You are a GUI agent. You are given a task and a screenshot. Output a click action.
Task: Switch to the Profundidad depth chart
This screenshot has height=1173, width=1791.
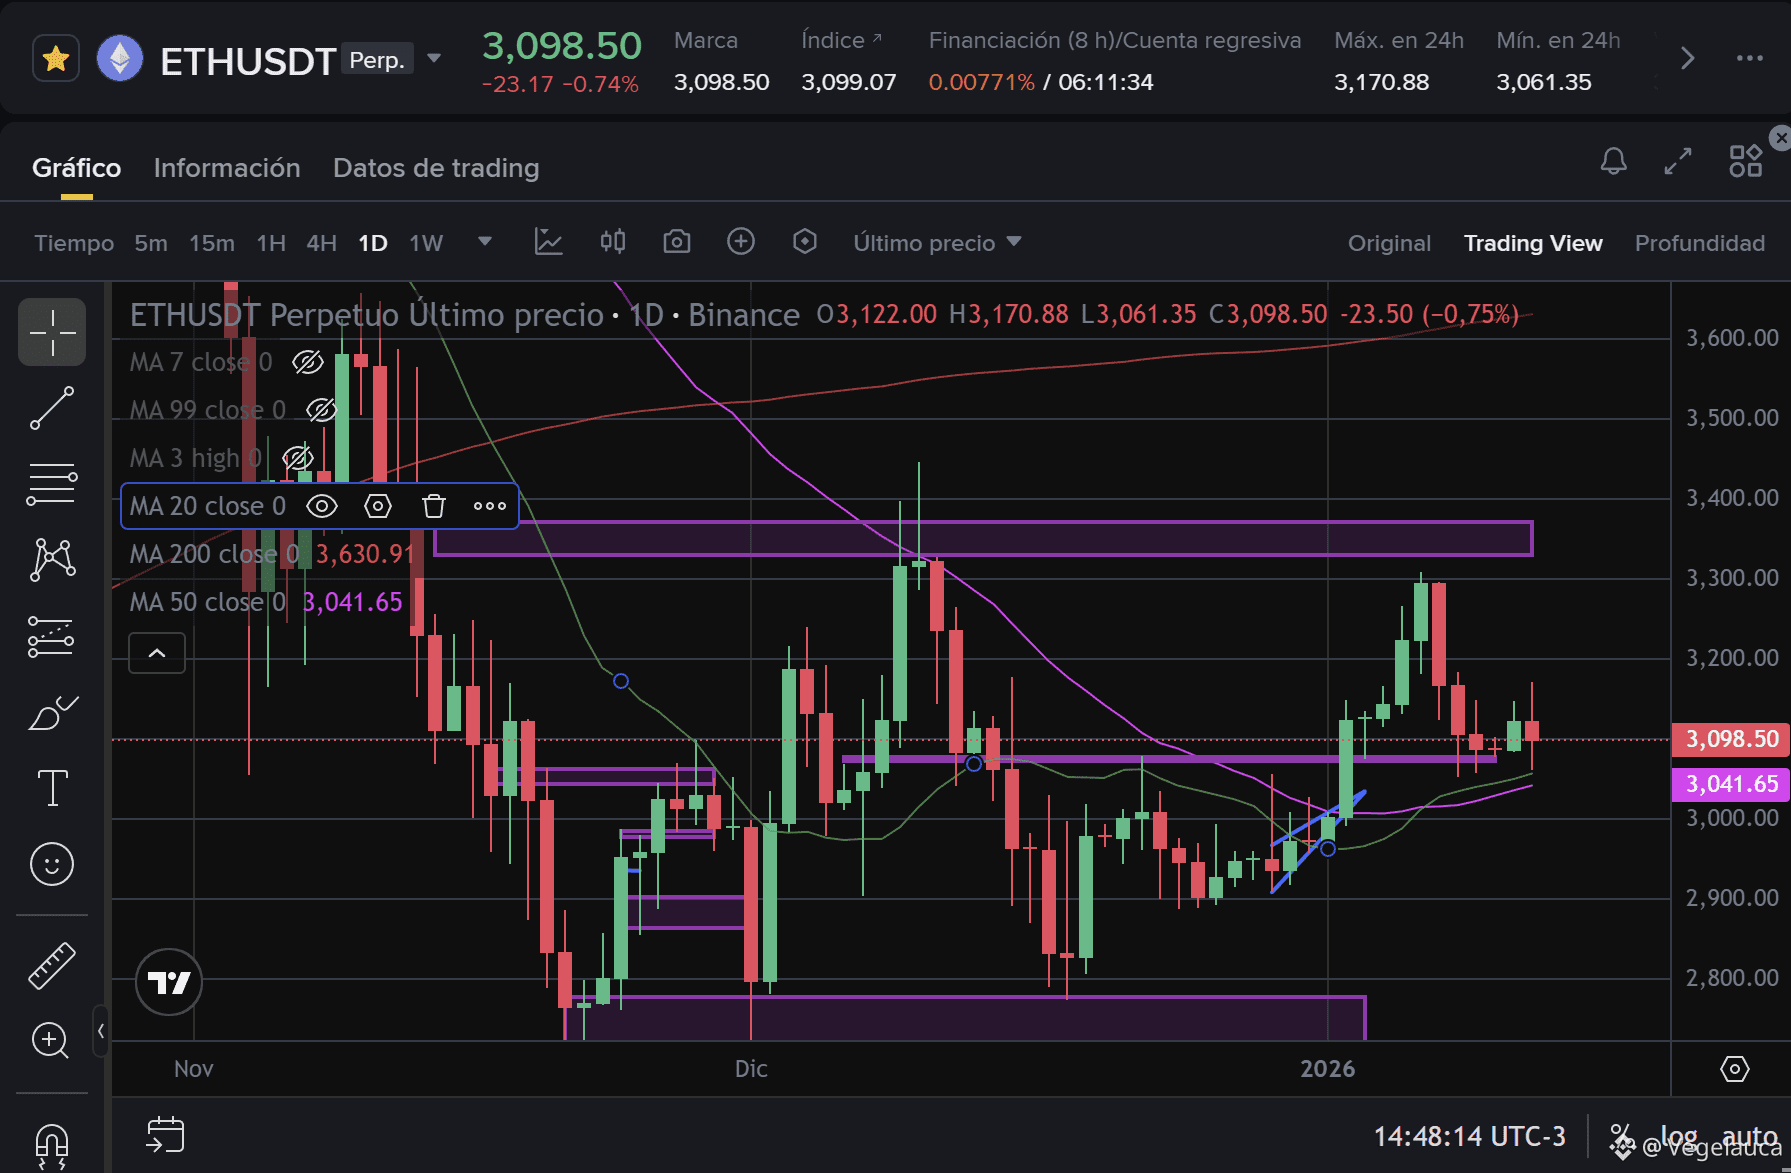click(1700, 243)
